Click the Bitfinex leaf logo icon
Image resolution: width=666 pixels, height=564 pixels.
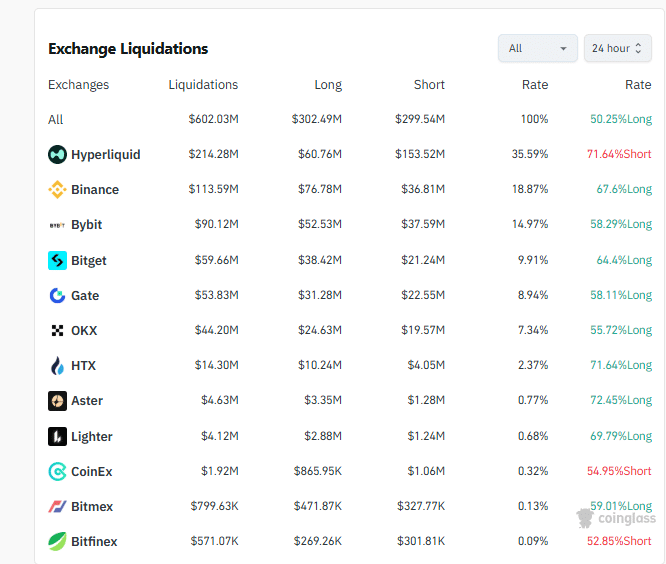tap(57, 541)
